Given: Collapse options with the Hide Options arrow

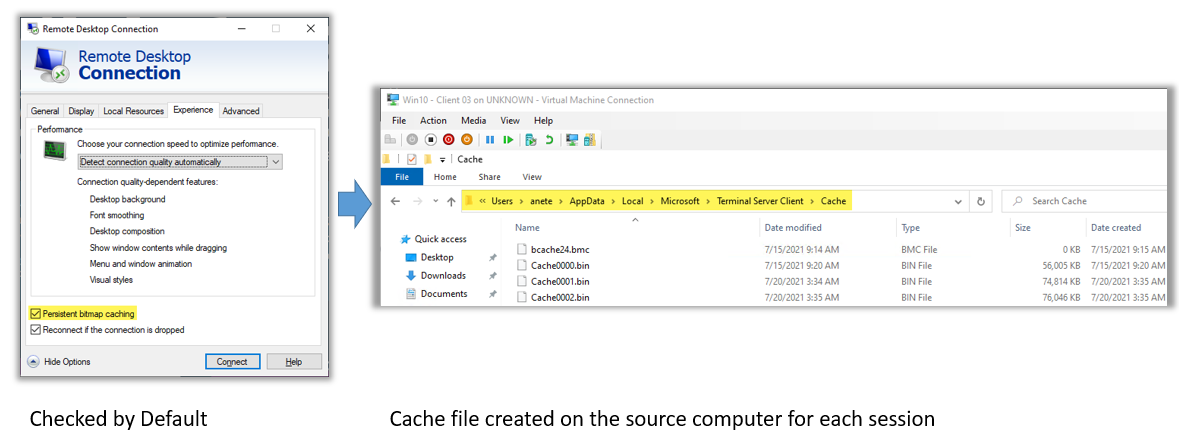Looking at the screenshot, I should [x=33, y=362].
